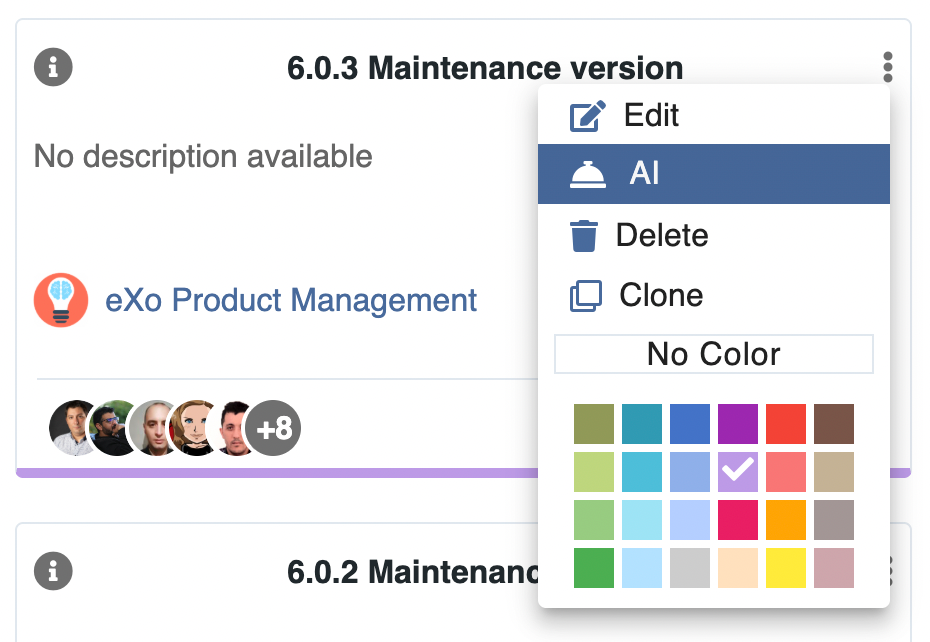
Task: Open the 6.0.3 Maintenance version title
Action: (x=485, y=68)
